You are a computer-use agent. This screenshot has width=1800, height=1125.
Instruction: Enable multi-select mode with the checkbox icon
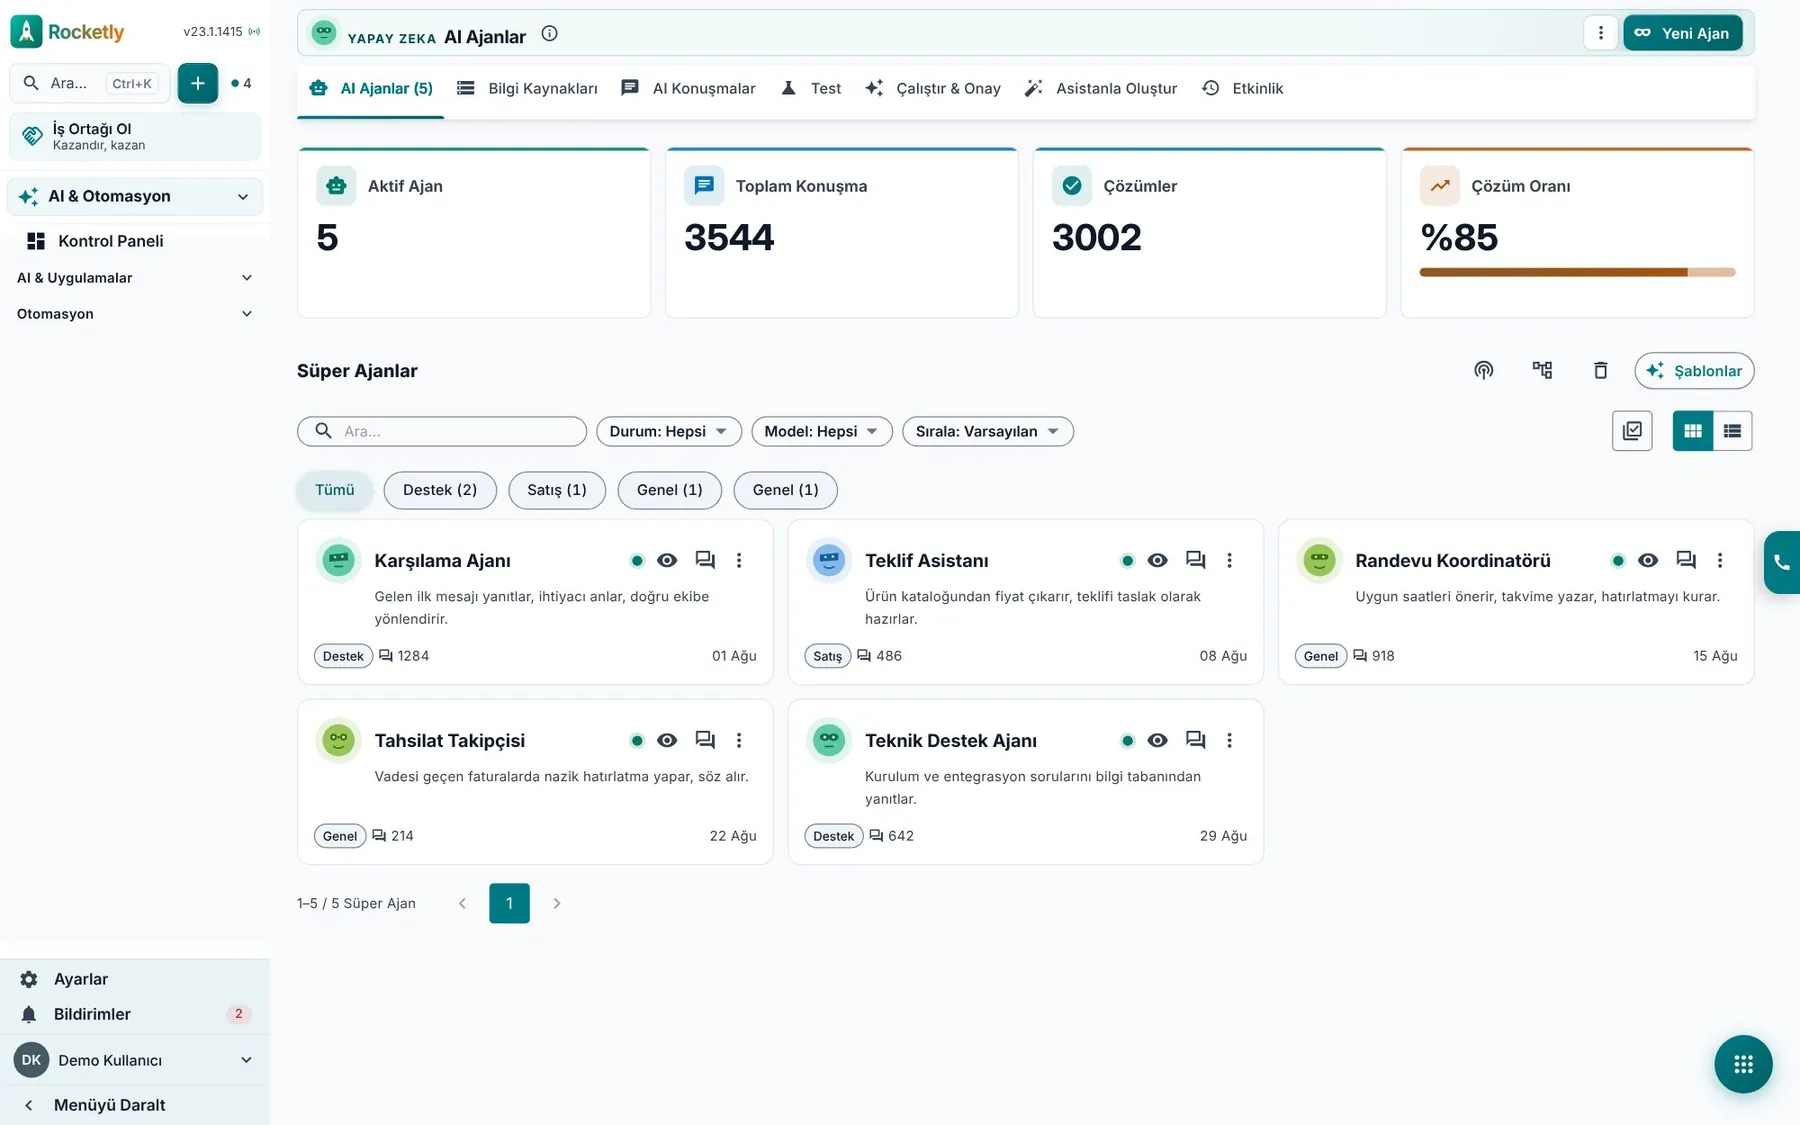coord(1632,431)
